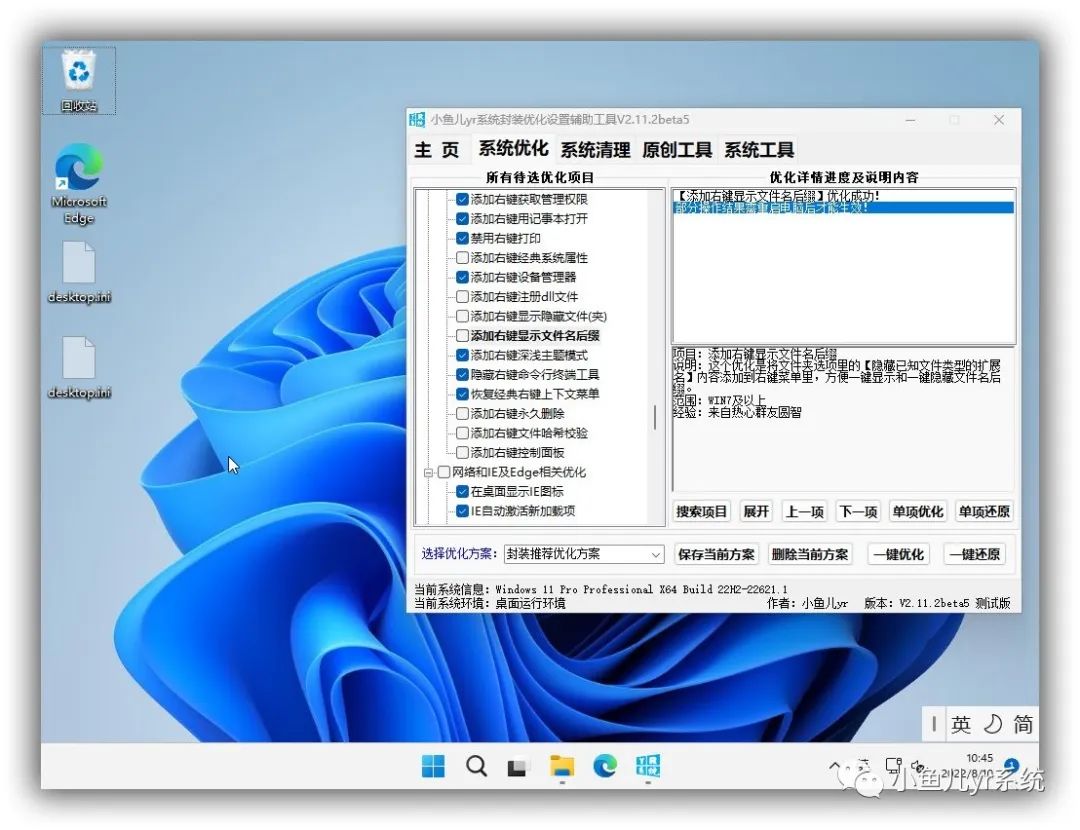
Task: Check 添加右键显示文件名后缀
Action: (x=462, y=335)
